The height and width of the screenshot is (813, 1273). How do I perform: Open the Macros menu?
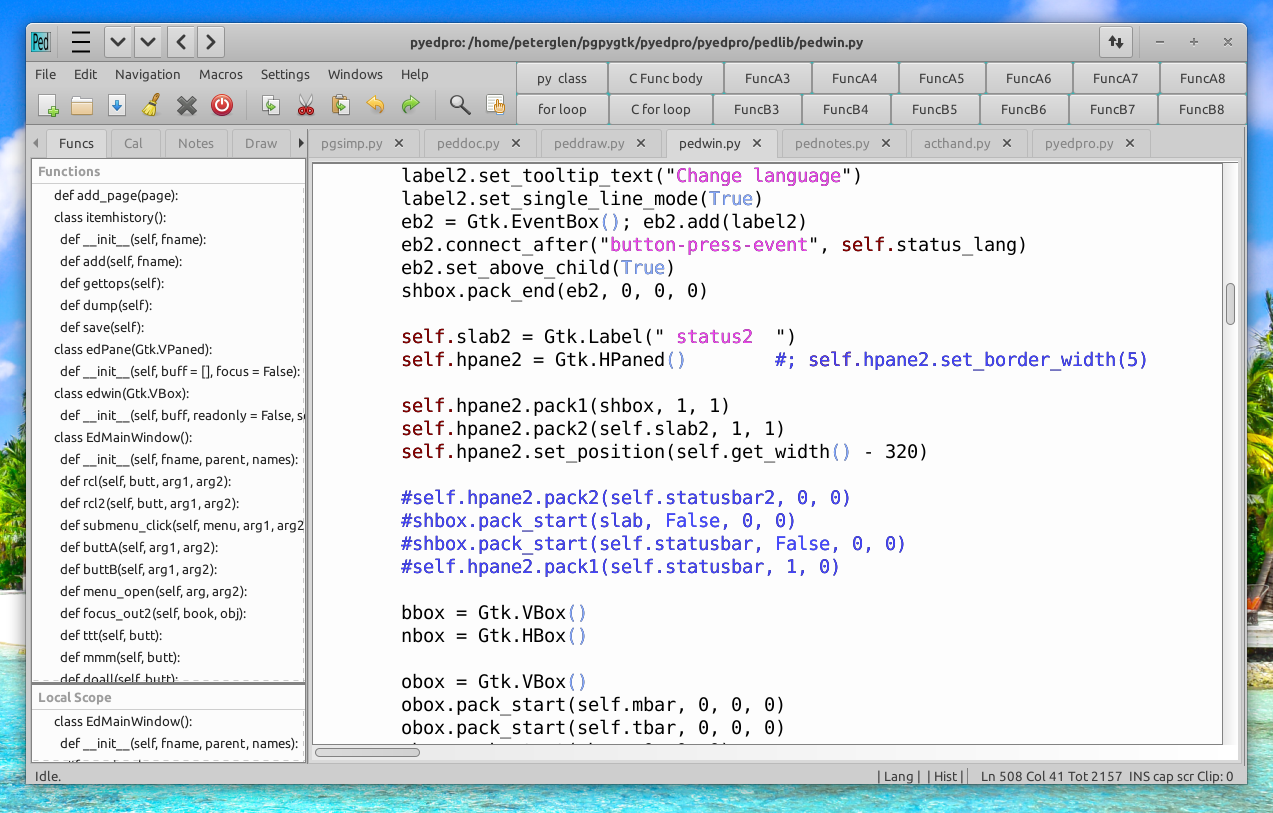pyautogui.click(x=220, y=74)
